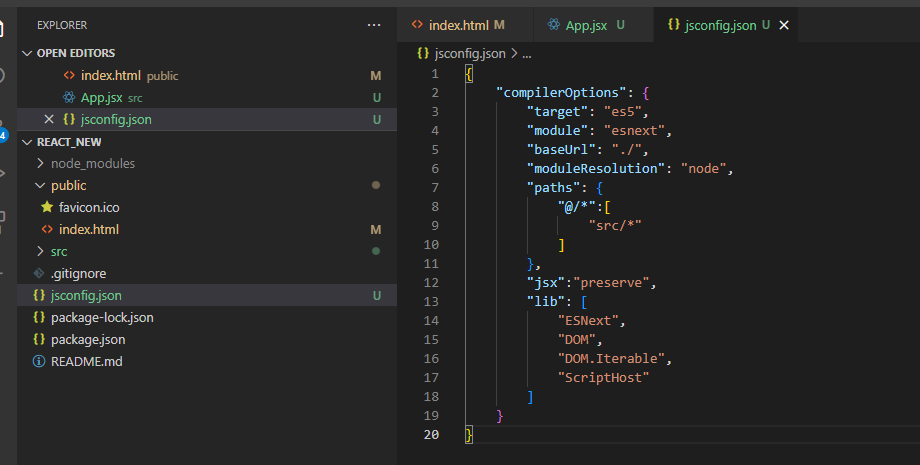Click the braces icon of package-lock.json
The height and width of the screenshot is (465, 920).
coord(39,317)
